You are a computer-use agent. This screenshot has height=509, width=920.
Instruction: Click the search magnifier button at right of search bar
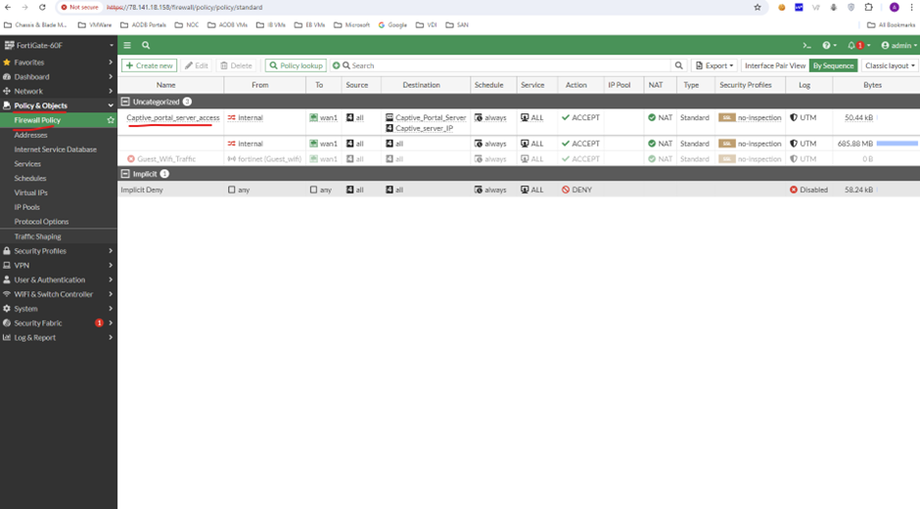(678, 66)
